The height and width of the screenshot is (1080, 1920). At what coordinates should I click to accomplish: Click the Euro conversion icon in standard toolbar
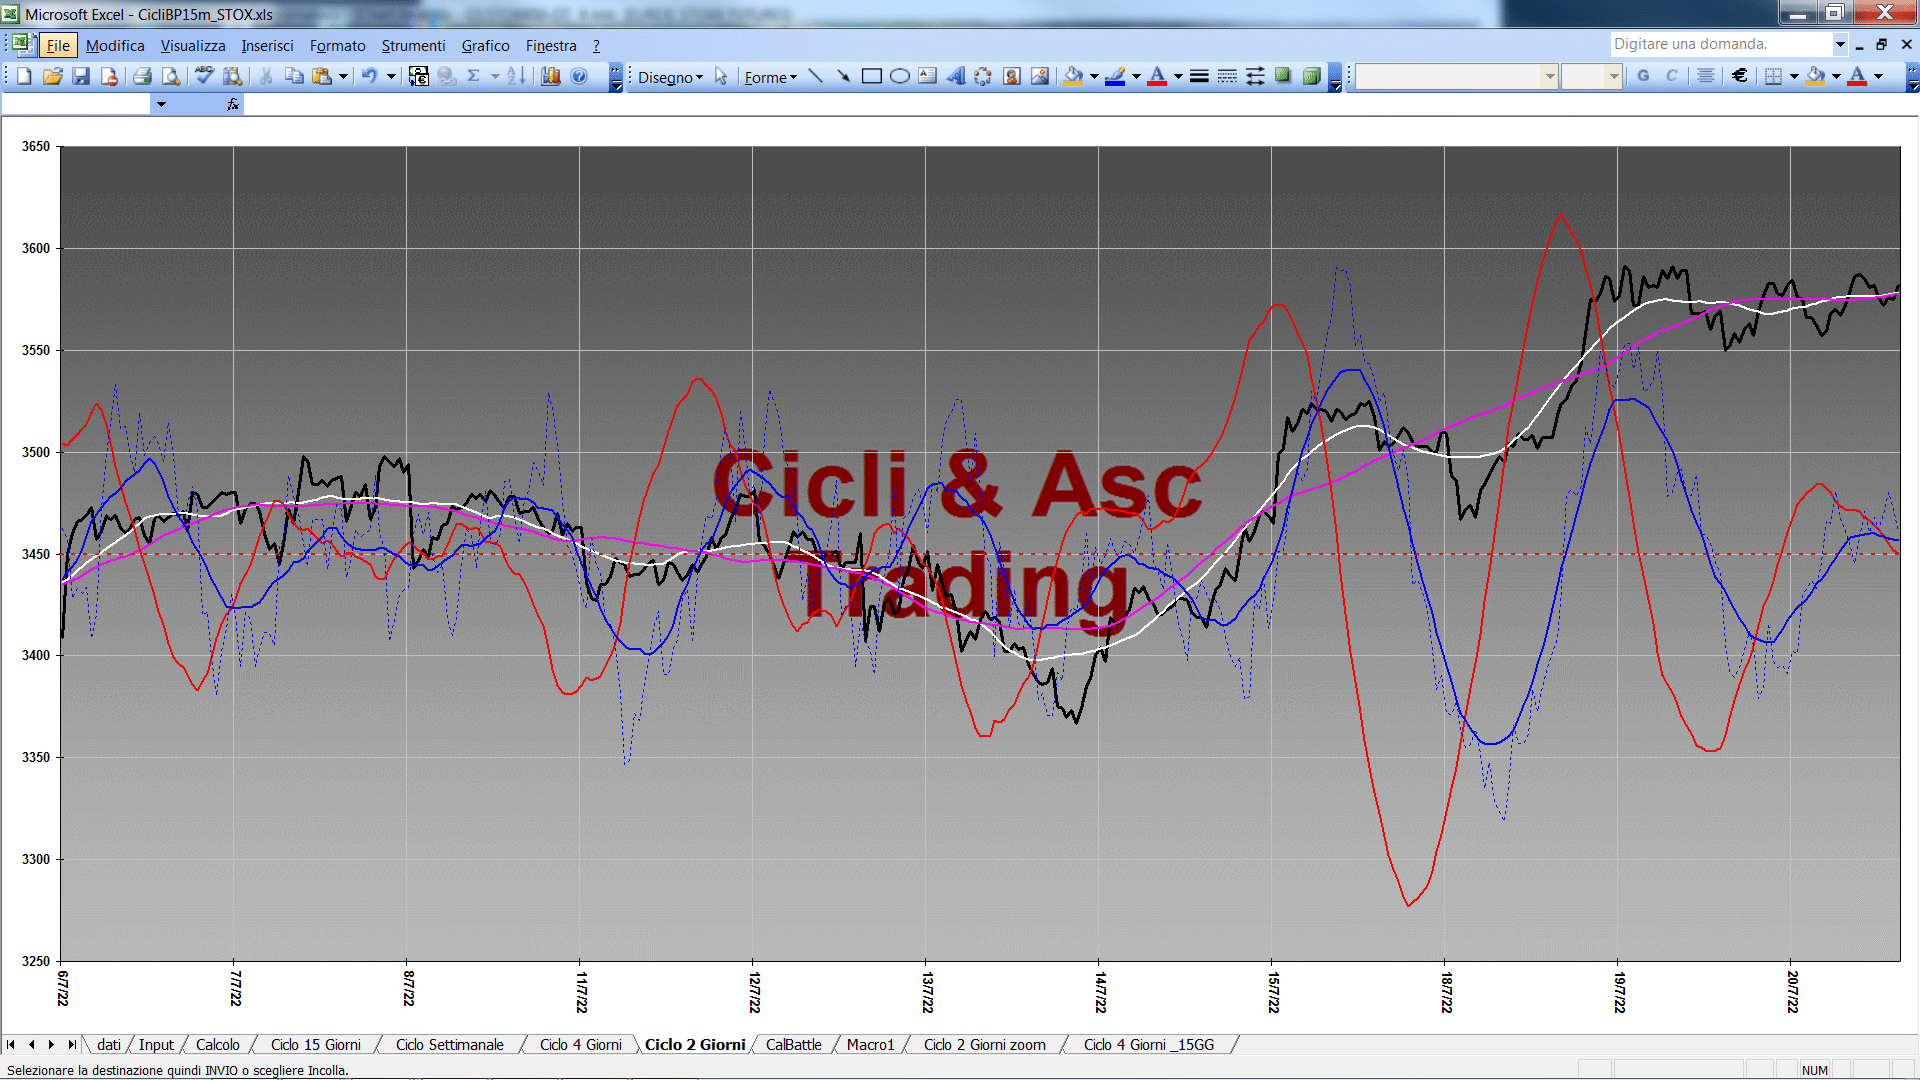(x=419, y=76)
